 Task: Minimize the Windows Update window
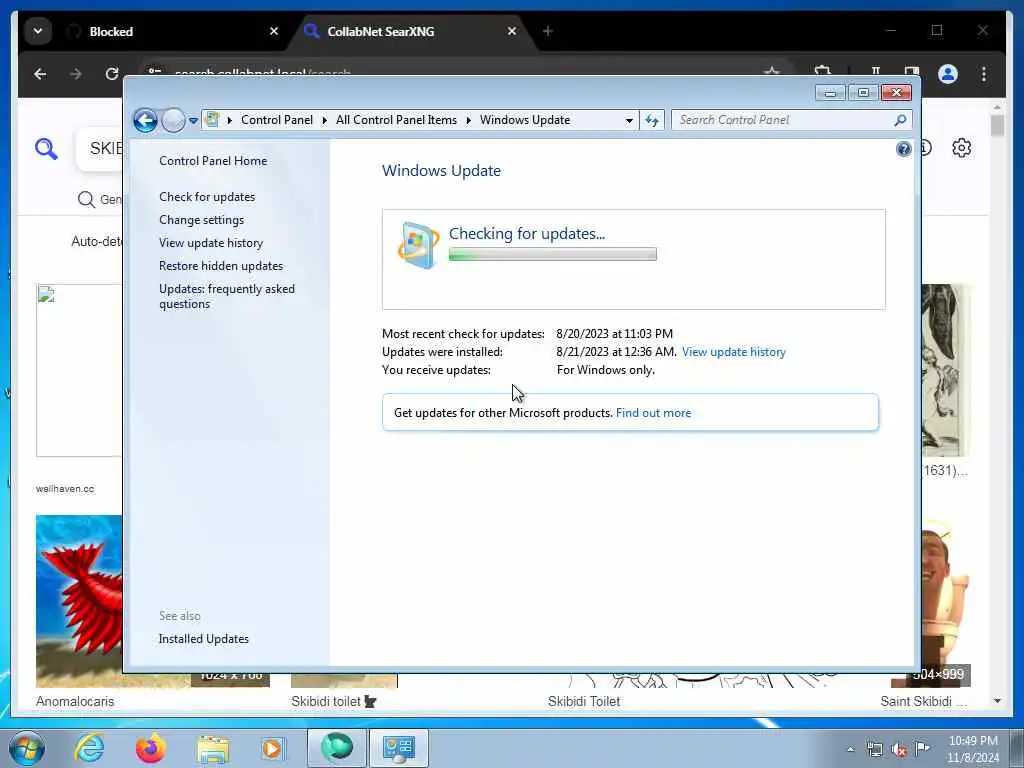point(830,93)
